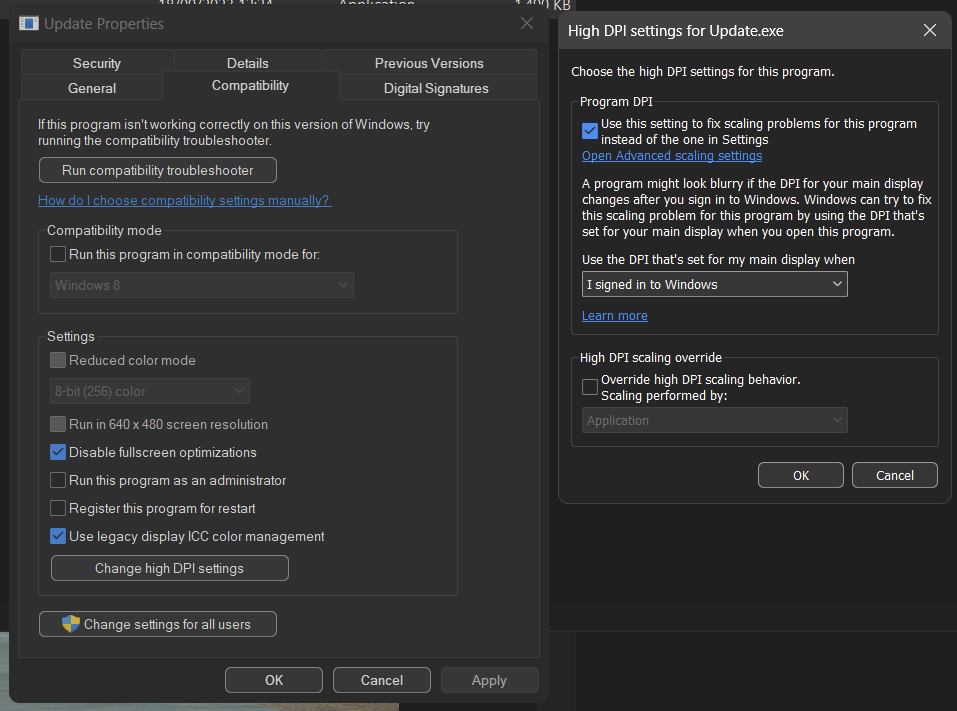Click Change settings for all users button
Screen dimensions: 957x711
pyautogui.click(x=157, y=624)
